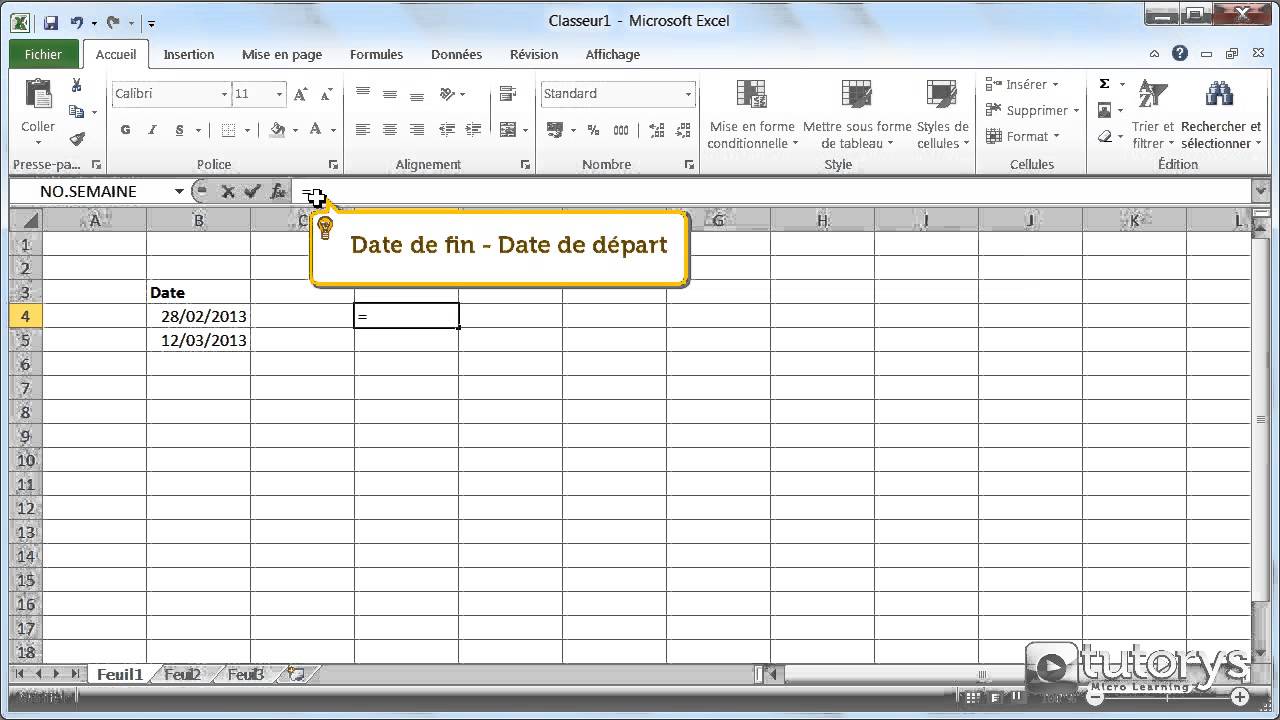The width and height of the screenshot is (1280, 720).
Task: Toggle align text left
Action: point(363,130)
